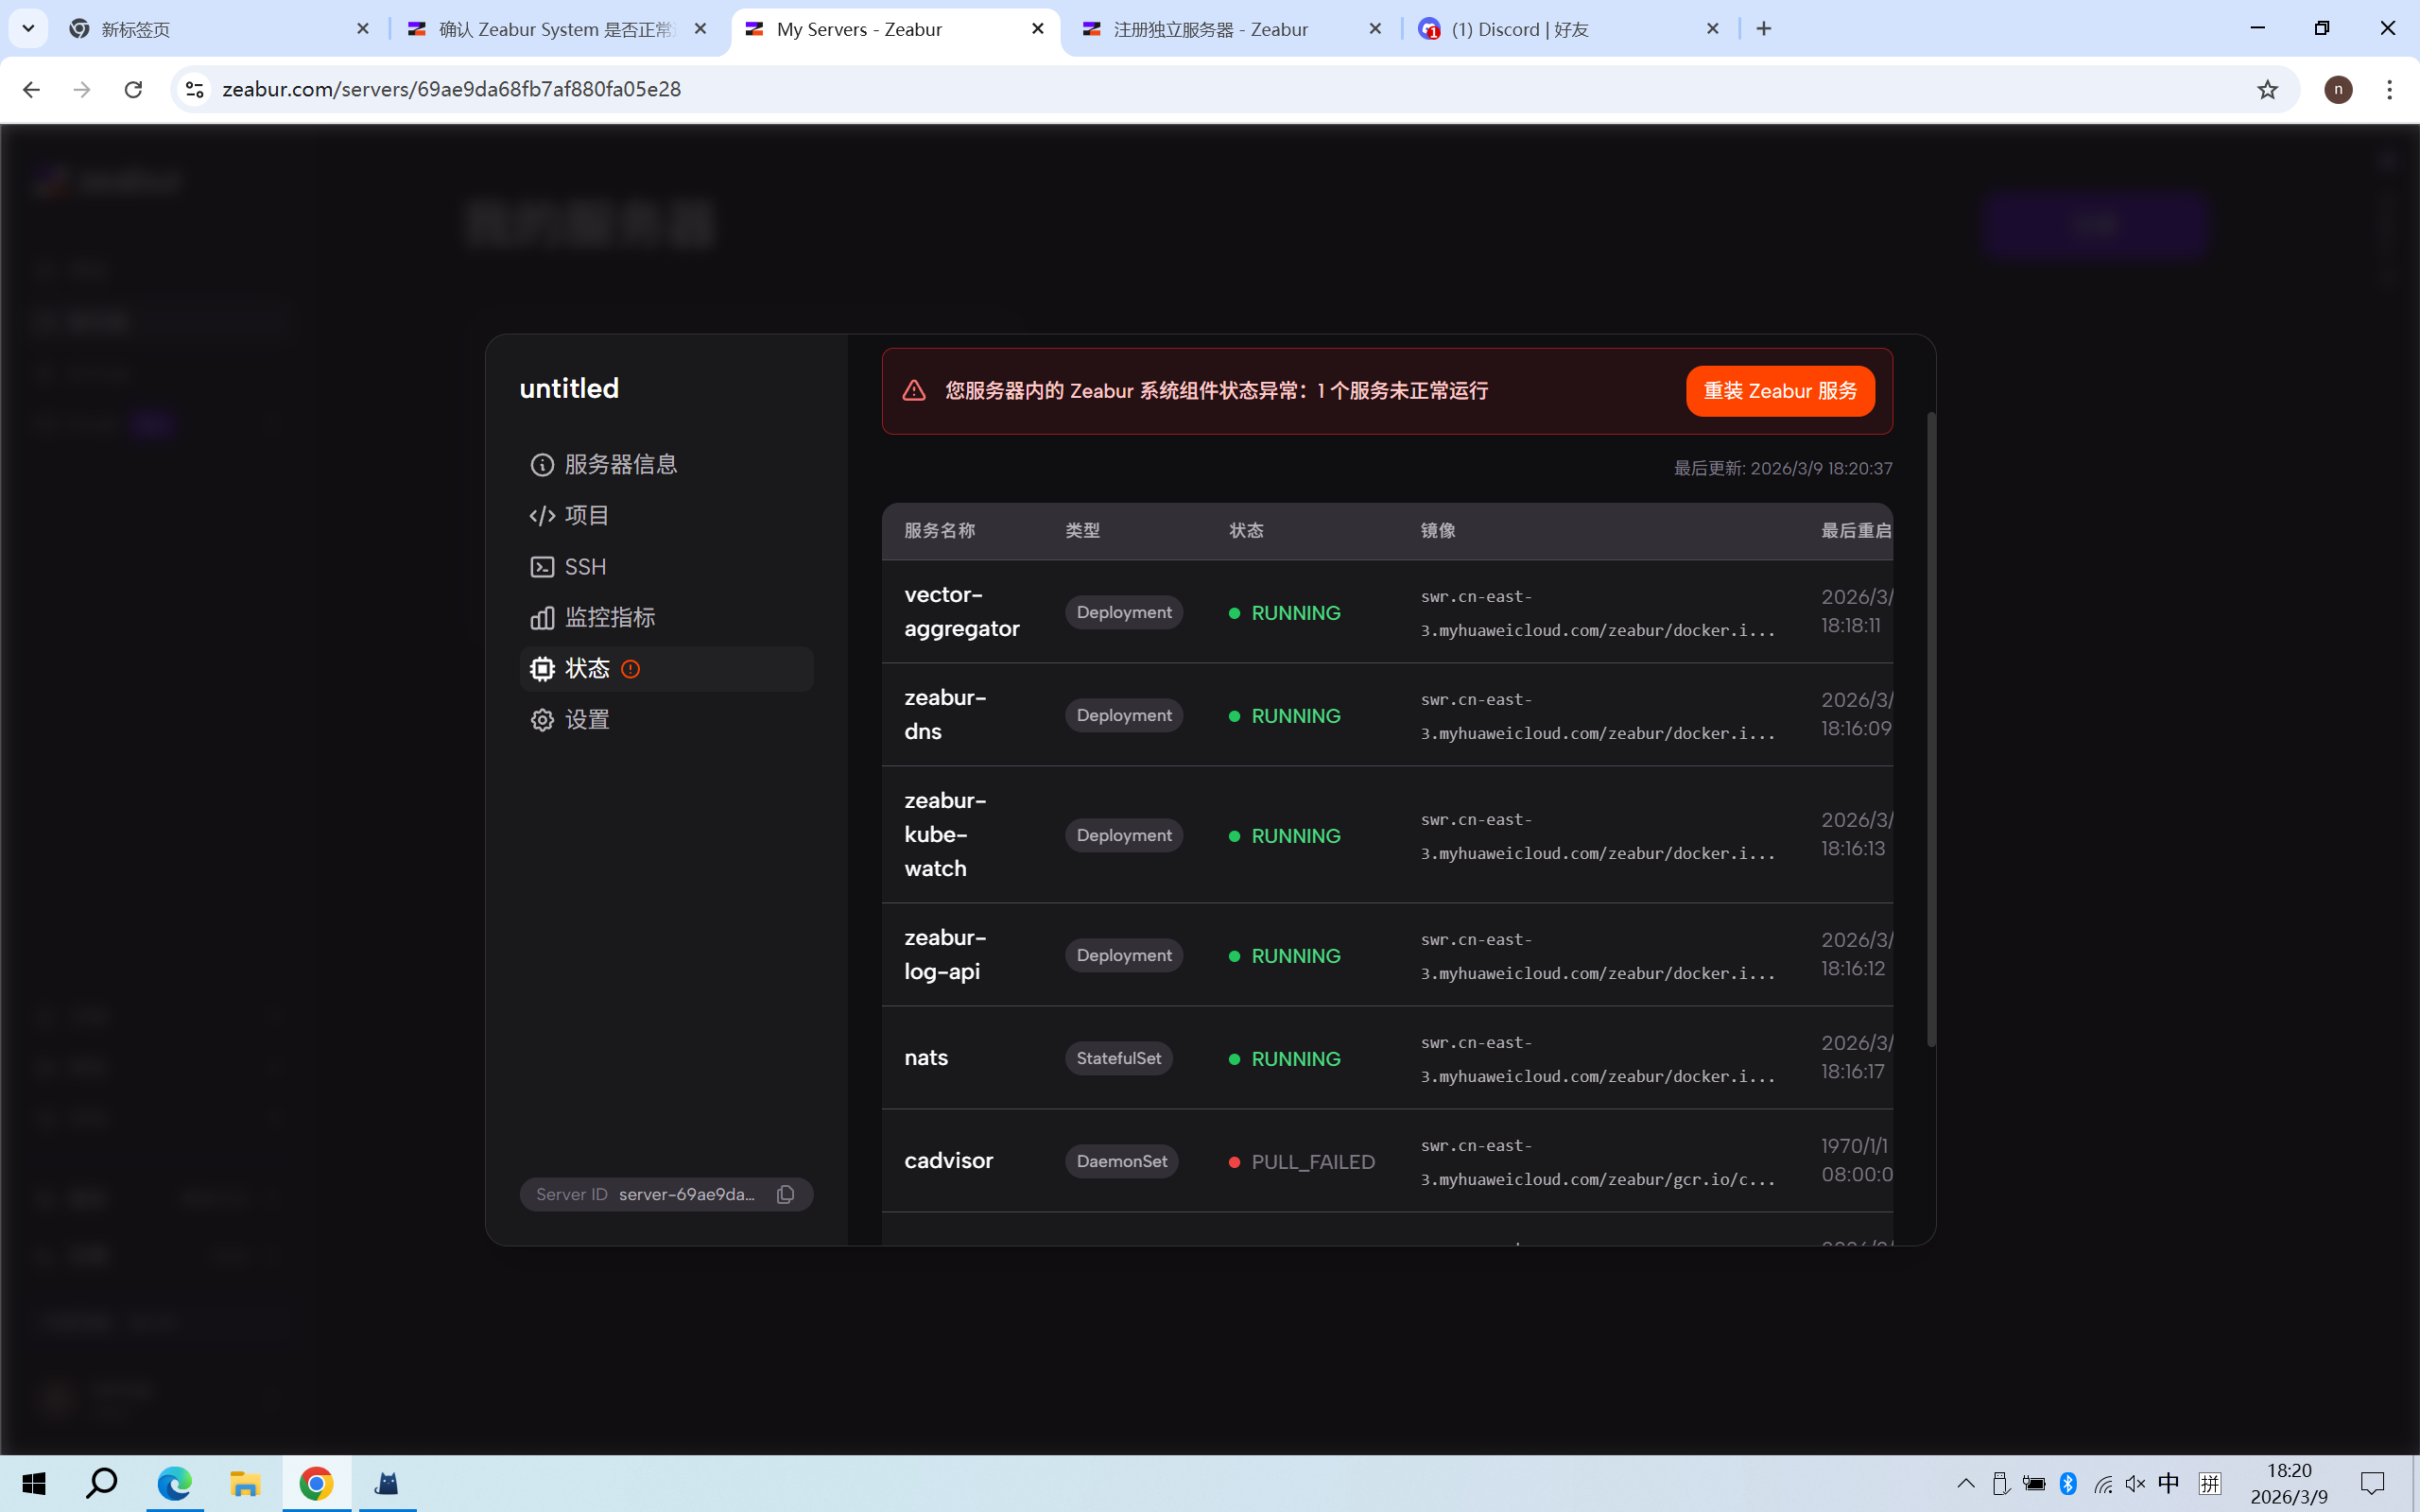
Task: Open 服务器信息 server info section
Action: (620, 464)
